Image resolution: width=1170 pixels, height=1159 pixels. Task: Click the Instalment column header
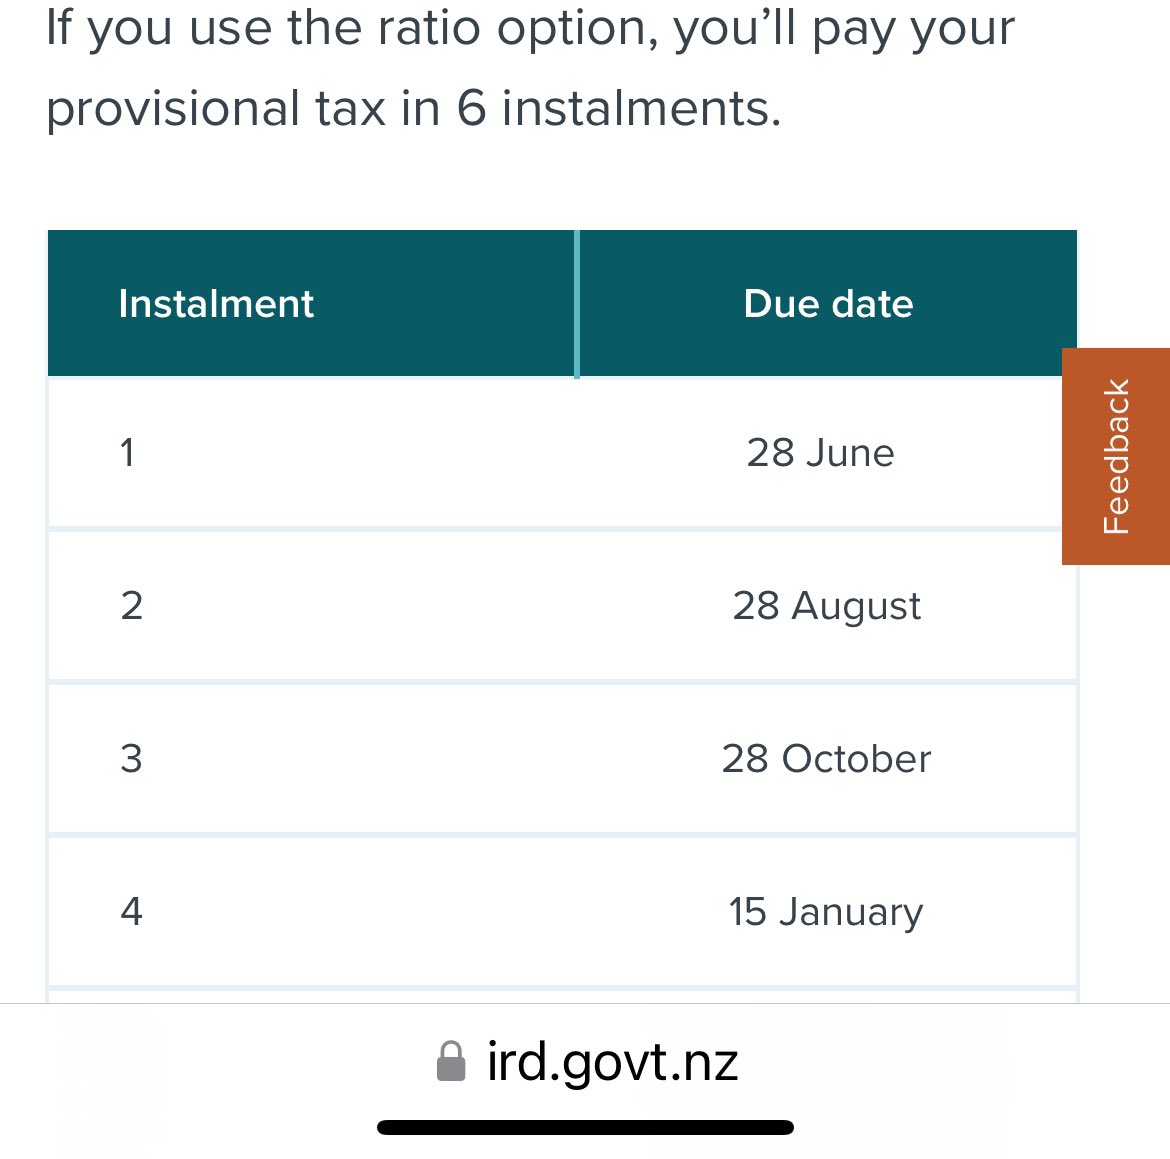216,304
